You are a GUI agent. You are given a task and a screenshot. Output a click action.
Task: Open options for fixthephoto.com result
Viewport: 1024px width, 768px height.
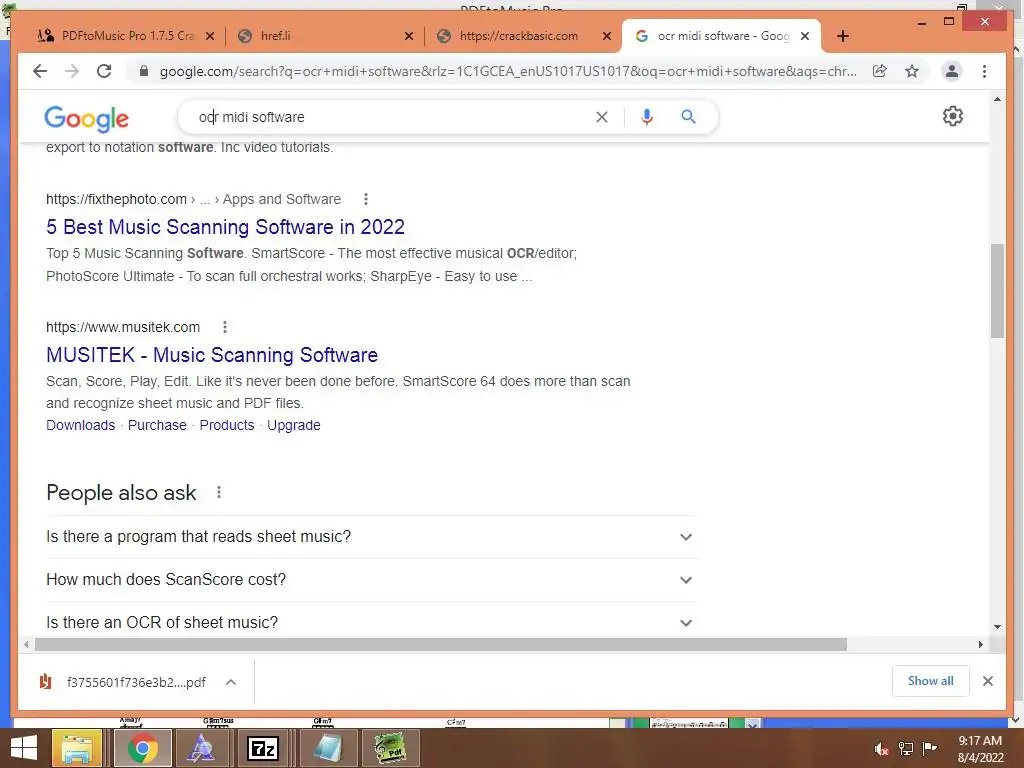click(366, 199)
